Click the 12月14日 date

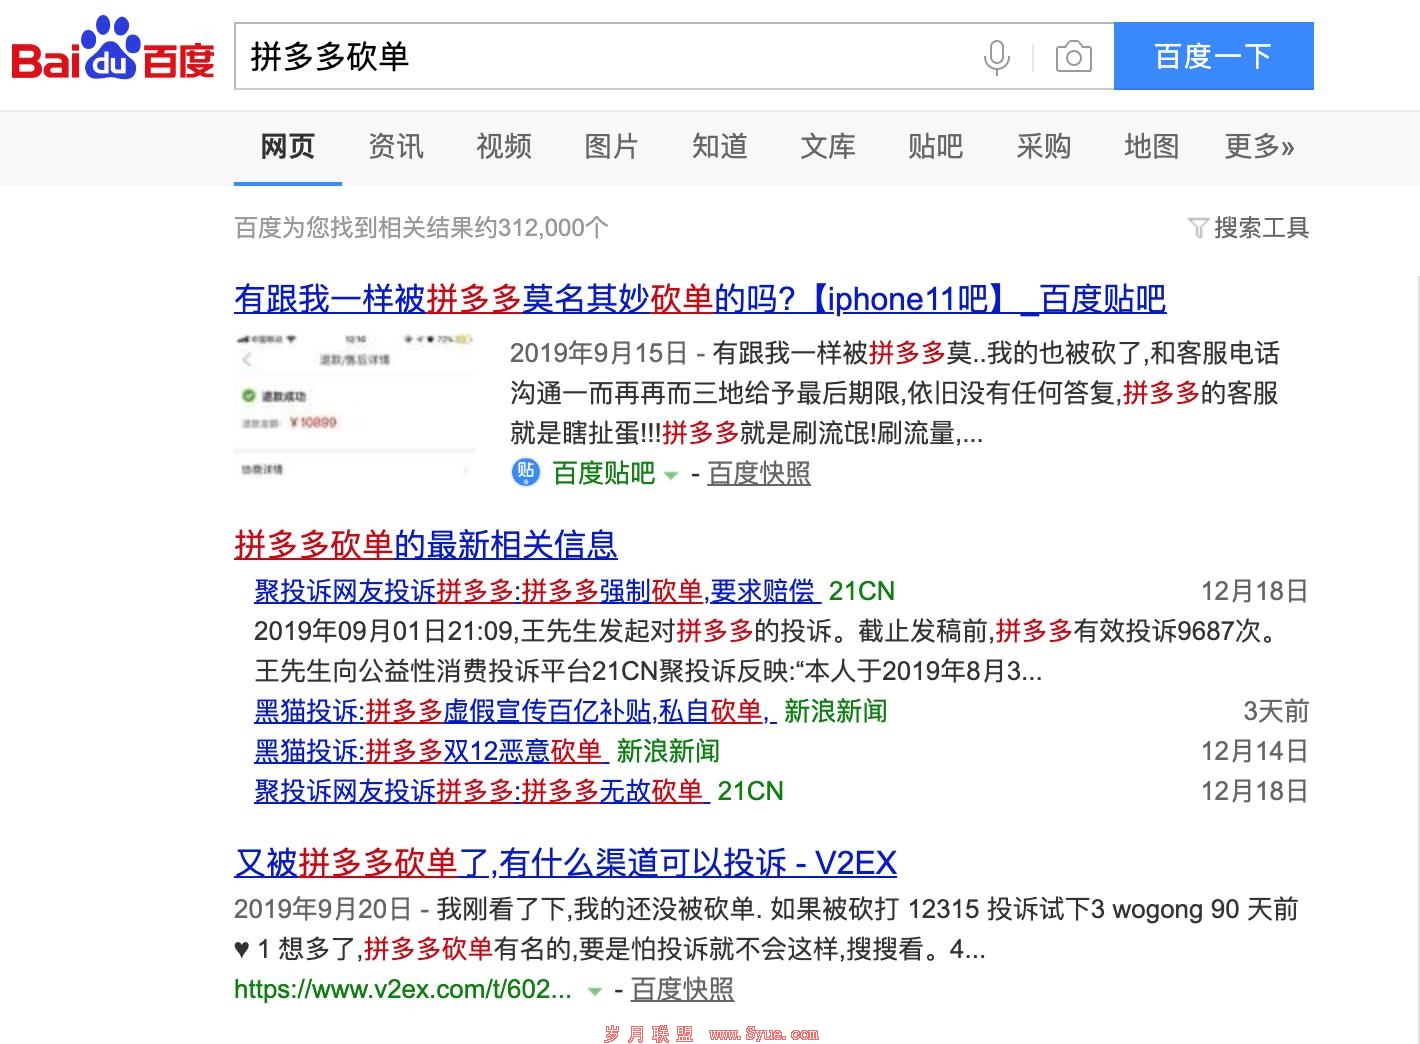[1255, 751]
